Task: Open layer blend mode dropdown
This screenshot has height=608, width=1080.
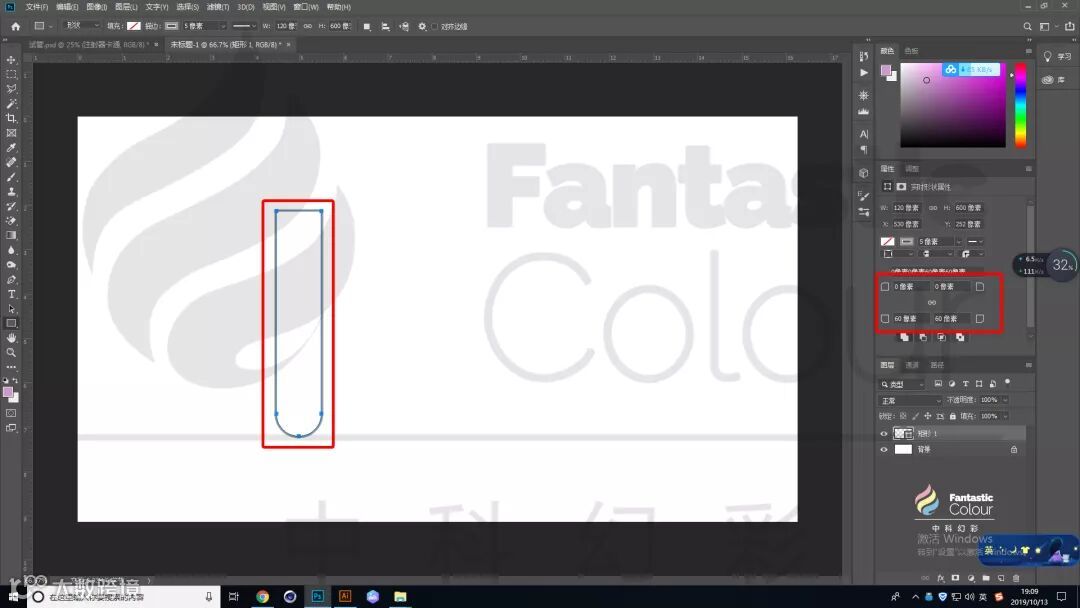Action: point(911,400)
